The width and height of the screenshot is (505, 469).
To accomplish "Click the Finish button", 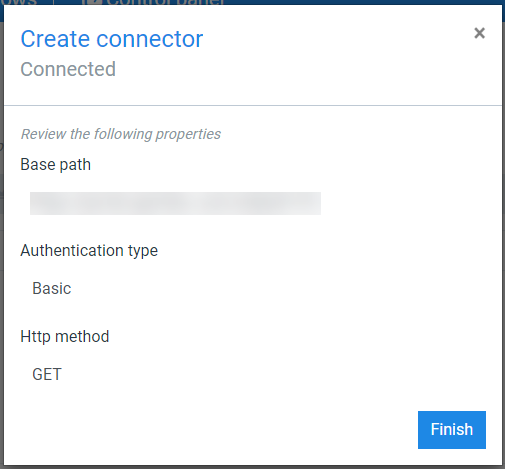I will pos(452,430).
